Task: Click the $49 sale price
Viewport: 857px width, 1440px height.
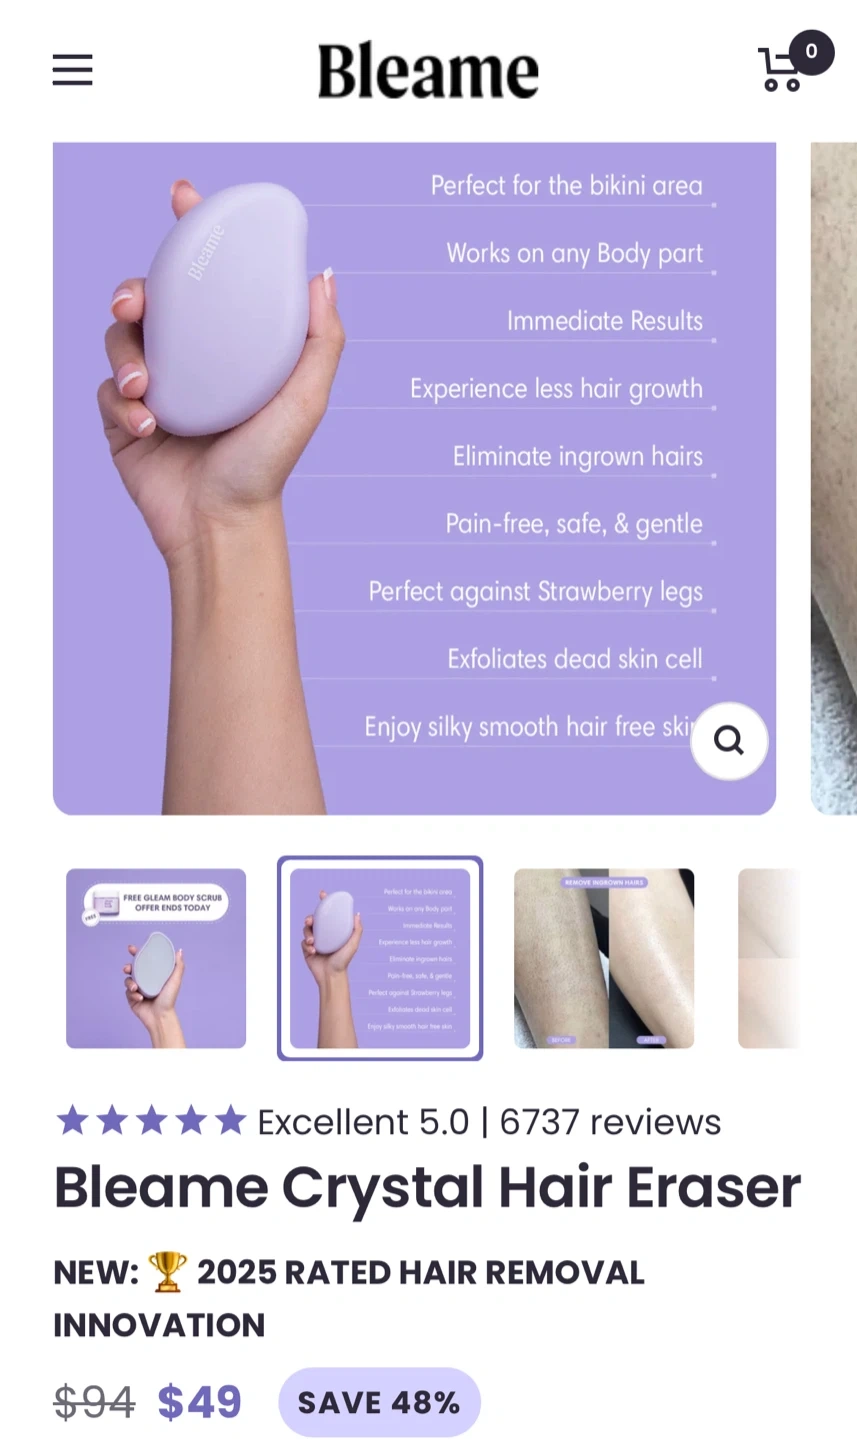Action: point(200,1402)
